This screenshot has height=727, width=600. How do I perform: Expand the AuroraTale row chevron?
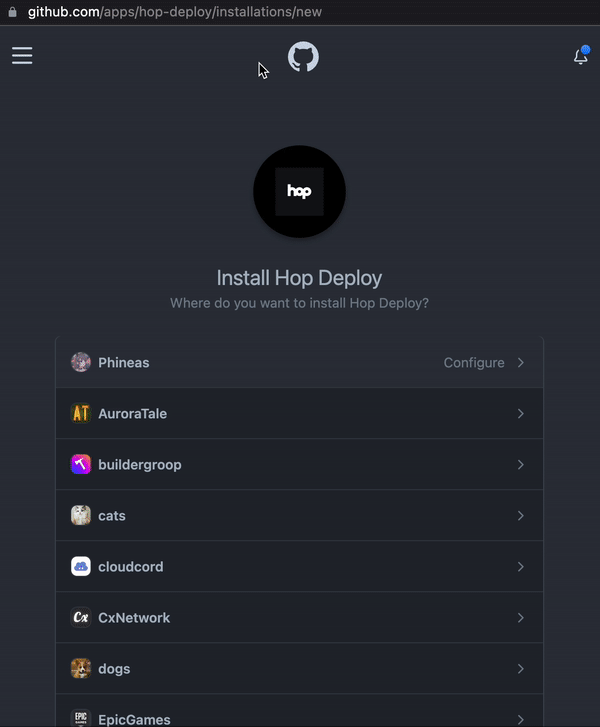(x=521, y=414)
